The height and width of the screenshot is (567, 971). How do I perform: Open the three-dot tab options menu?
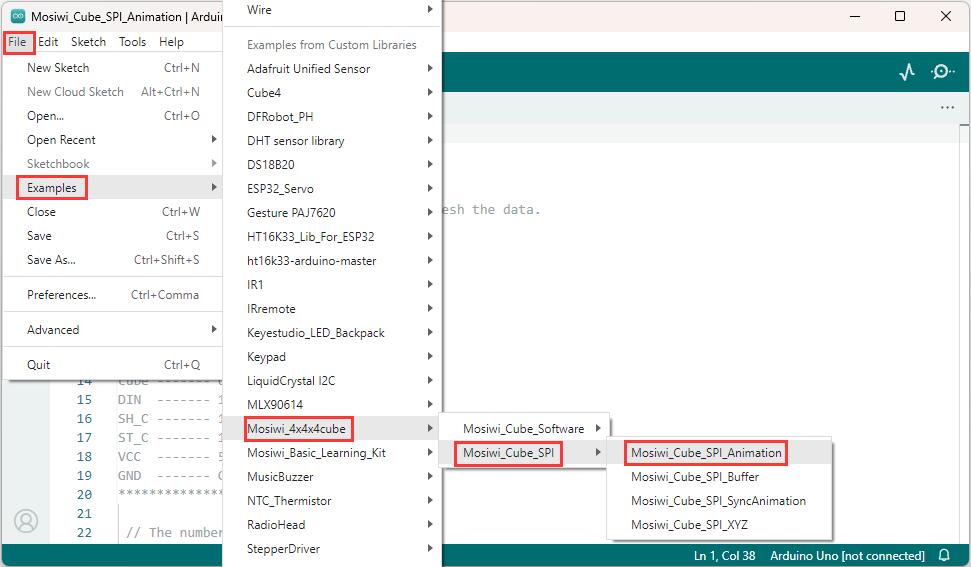coord(947,108)
